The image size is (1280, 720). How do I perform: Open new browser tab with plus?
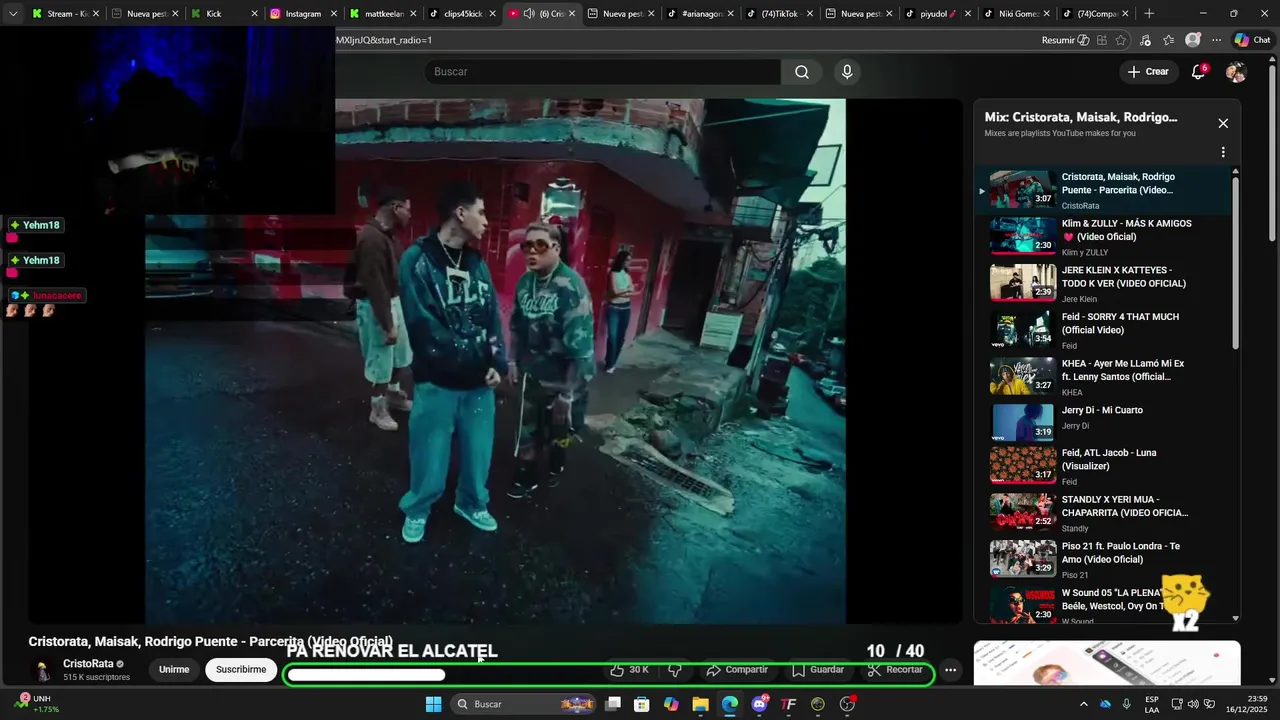(1149, 13)
